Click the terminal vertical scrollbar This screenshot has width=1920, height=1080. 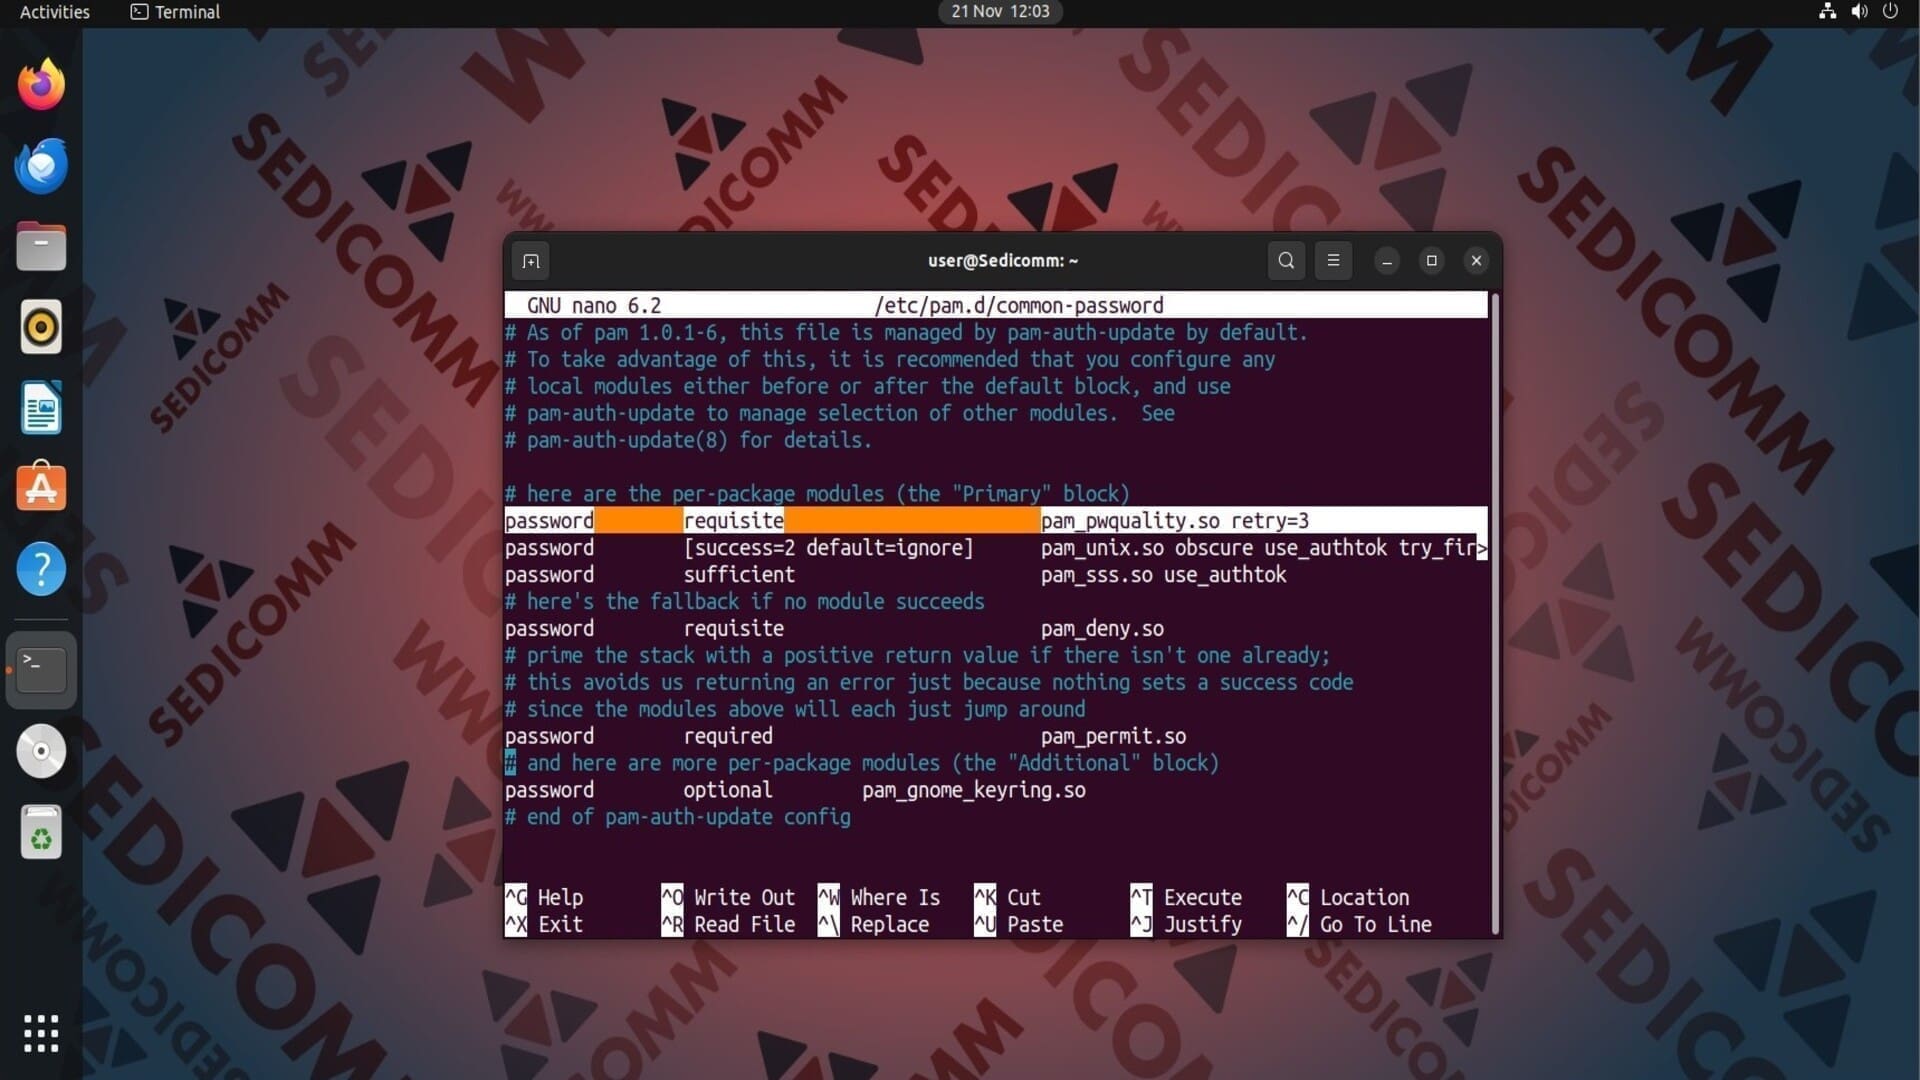[x=1496, y=612]
